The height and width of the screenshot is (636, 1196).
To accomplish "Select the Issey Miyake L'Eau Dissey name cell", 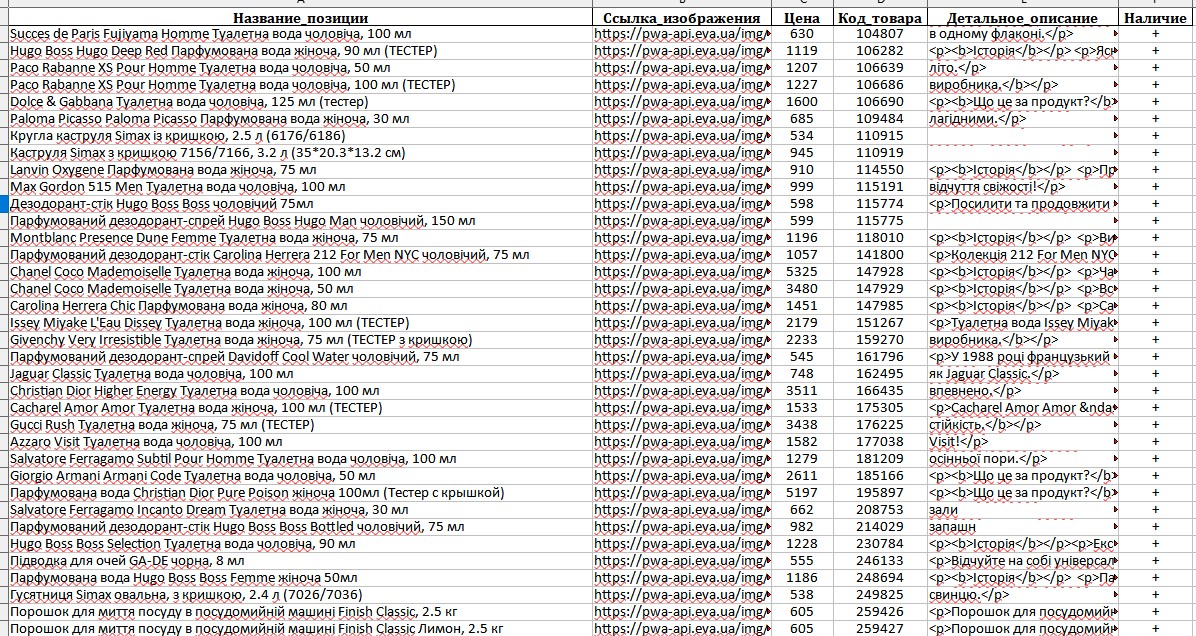I will tap(301, 323).
